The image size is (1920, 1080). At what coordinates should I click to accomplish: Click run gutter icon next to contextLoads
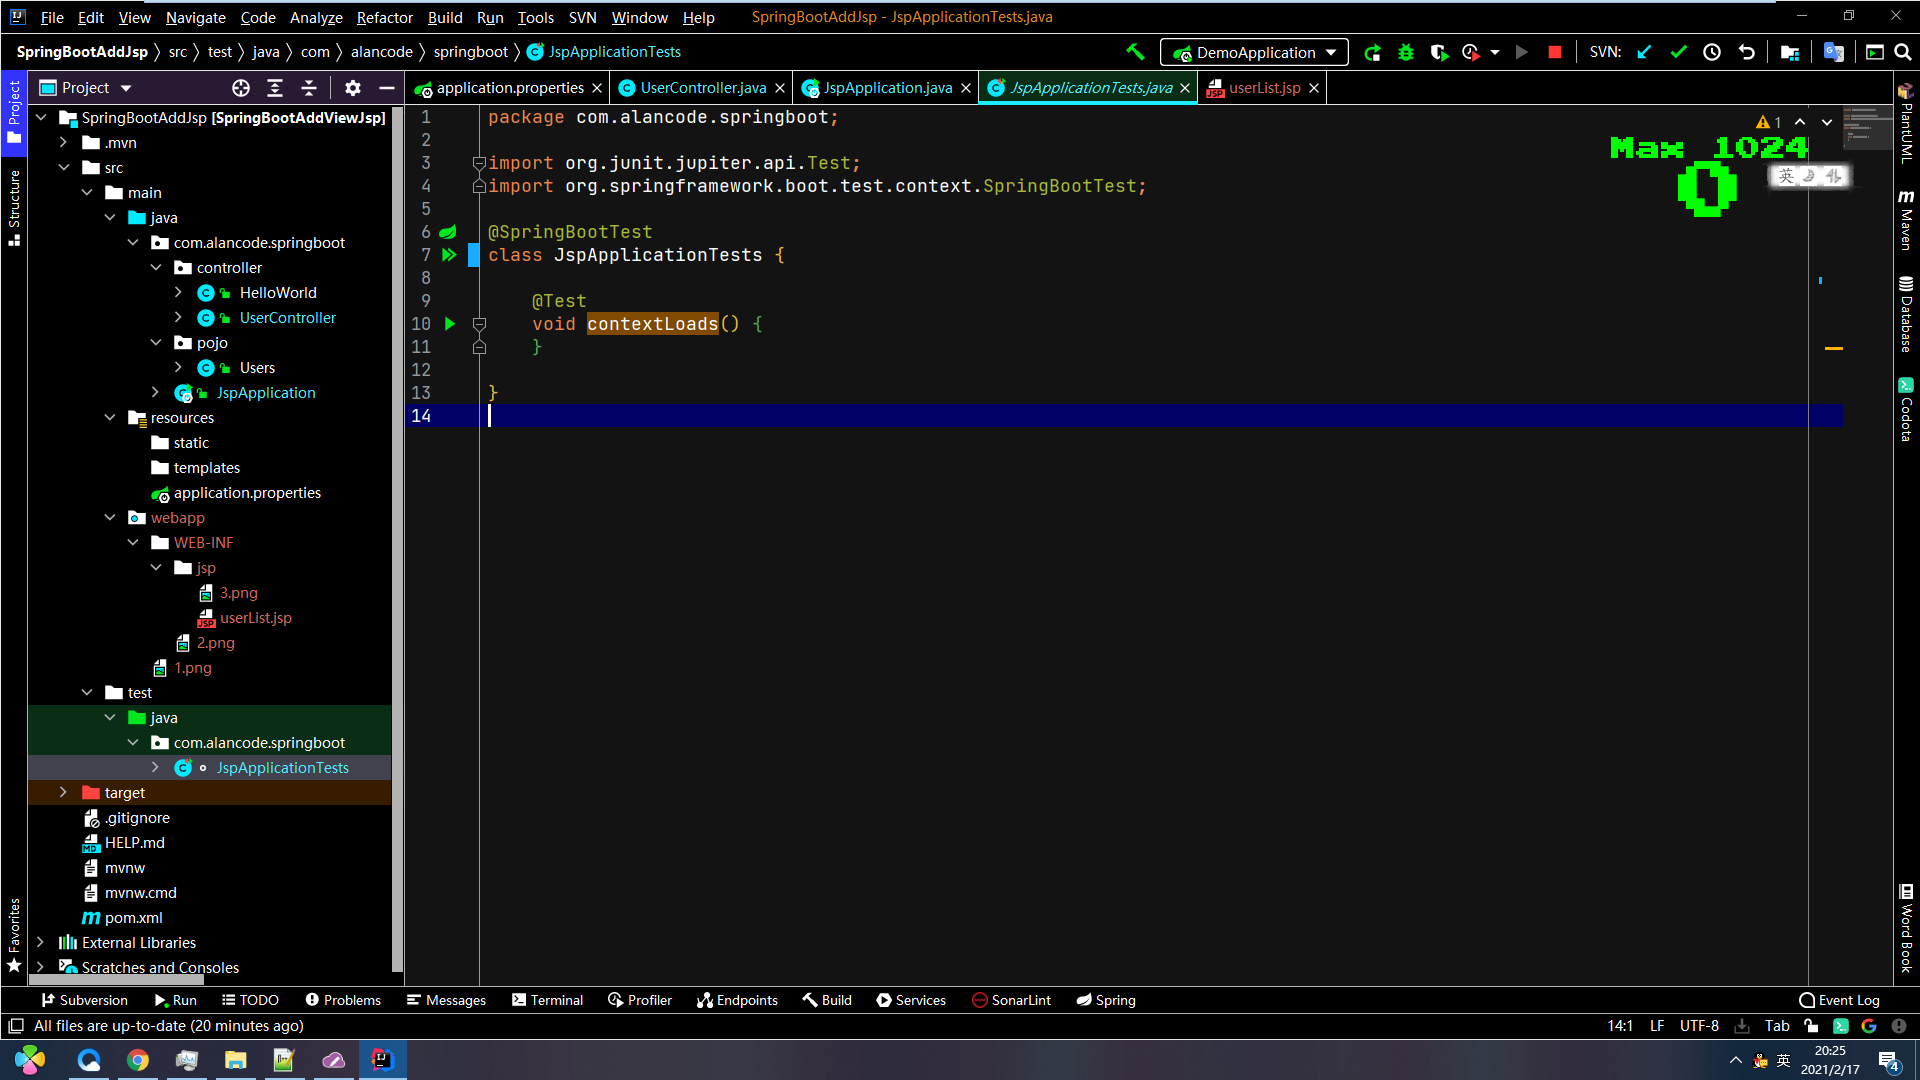tap(450, 323)
